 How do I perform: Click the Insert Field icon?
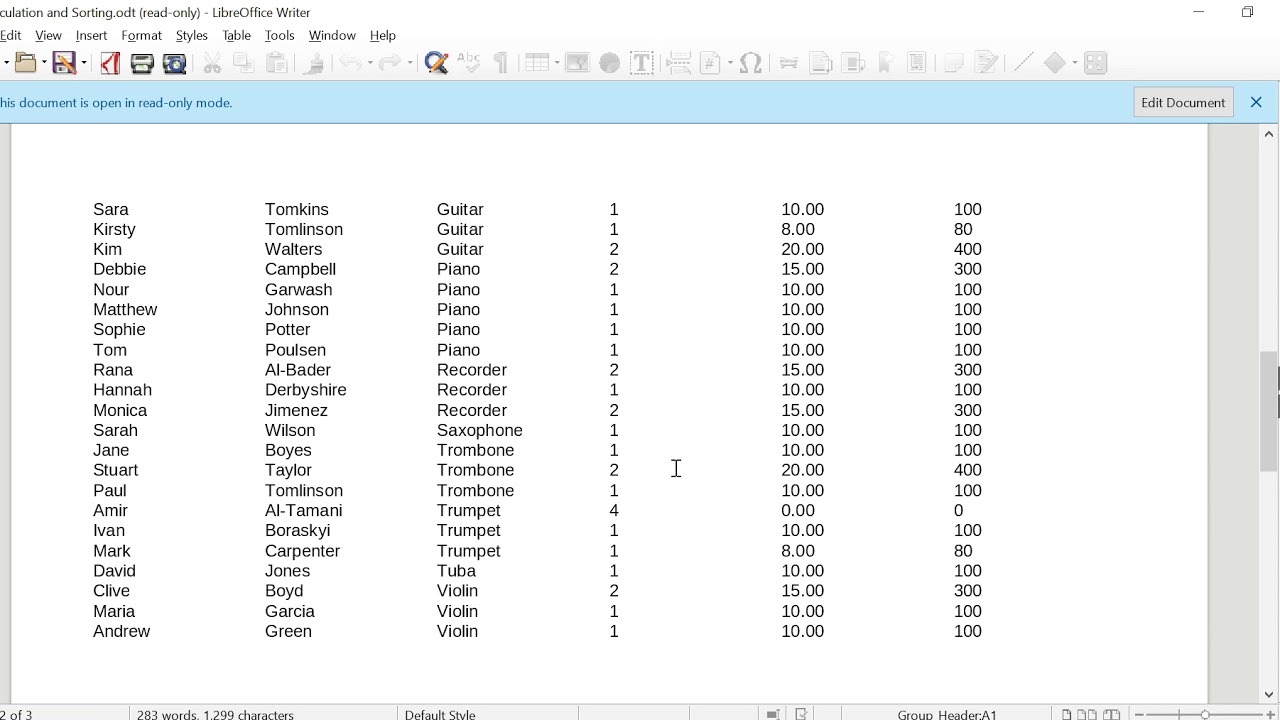click(x=711, y=63)
